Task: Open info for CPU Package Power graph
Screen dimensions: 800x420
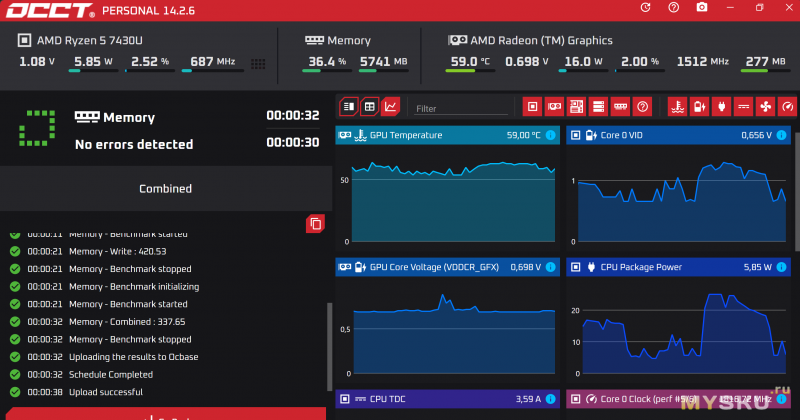Action: (x=781, y=267)
